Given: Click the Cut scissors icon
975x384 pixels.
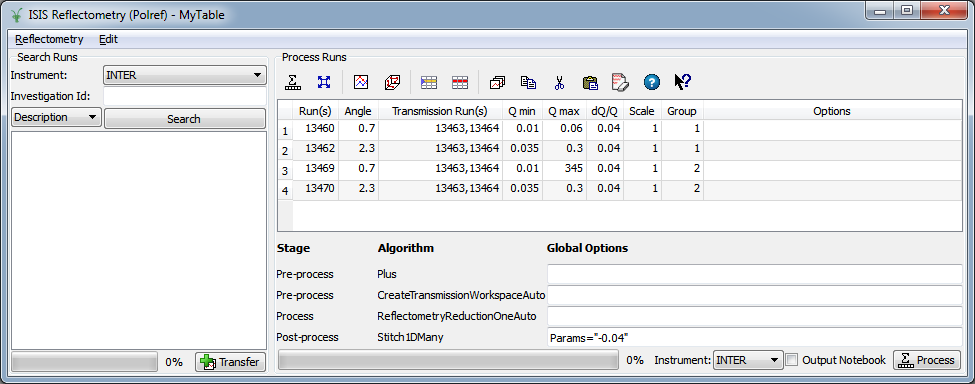Looking at the screenshot, I should coord(559,82).
